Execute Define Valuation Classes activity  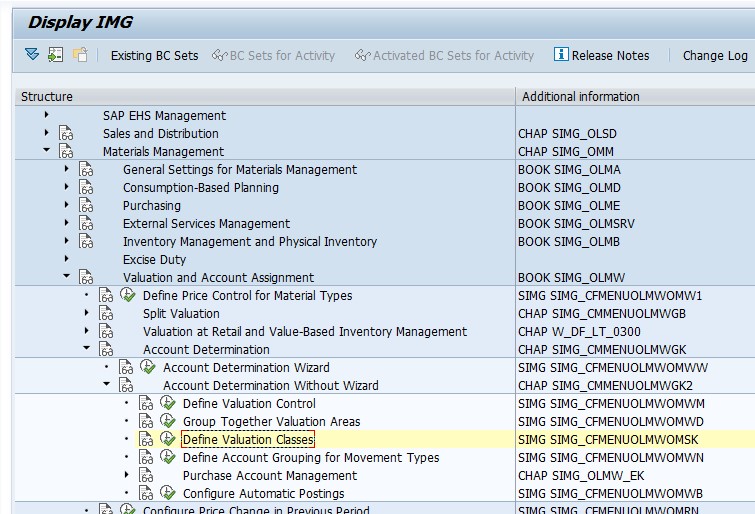coord(168,438)
